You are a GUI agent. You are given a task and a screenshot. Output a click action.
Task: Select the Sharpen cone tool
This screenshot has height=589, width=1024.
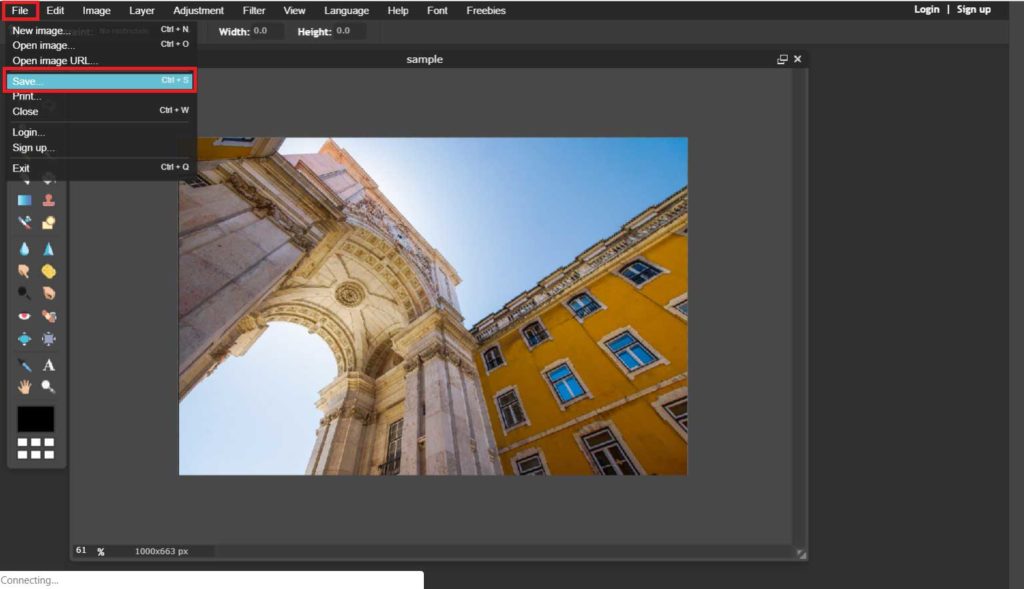tap(48, 249)
